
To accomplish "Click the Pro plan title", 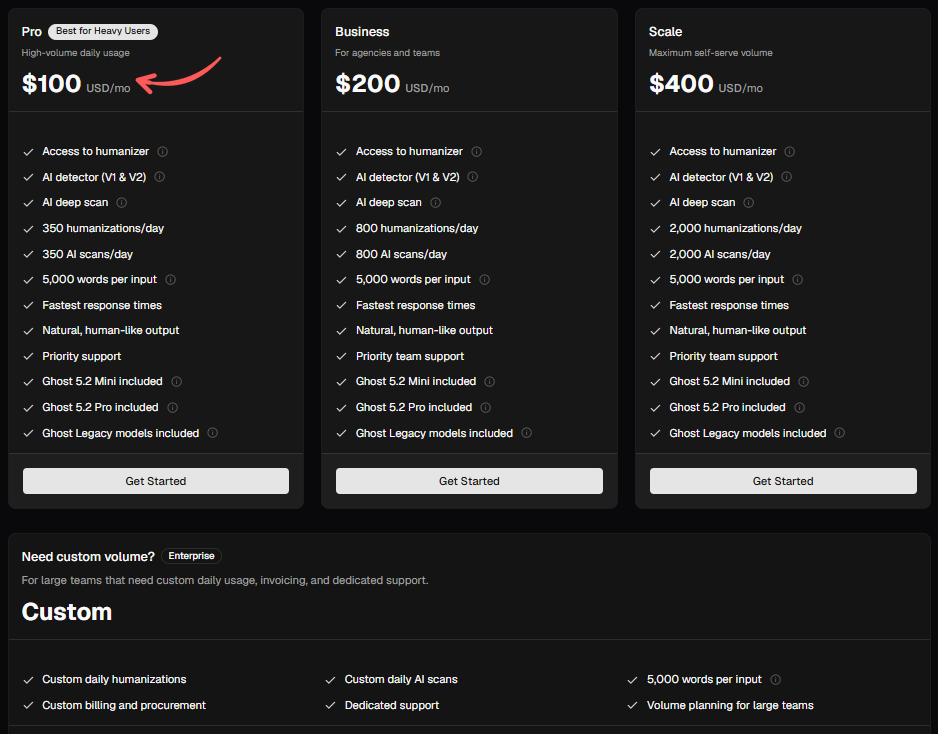I will 32,32.
